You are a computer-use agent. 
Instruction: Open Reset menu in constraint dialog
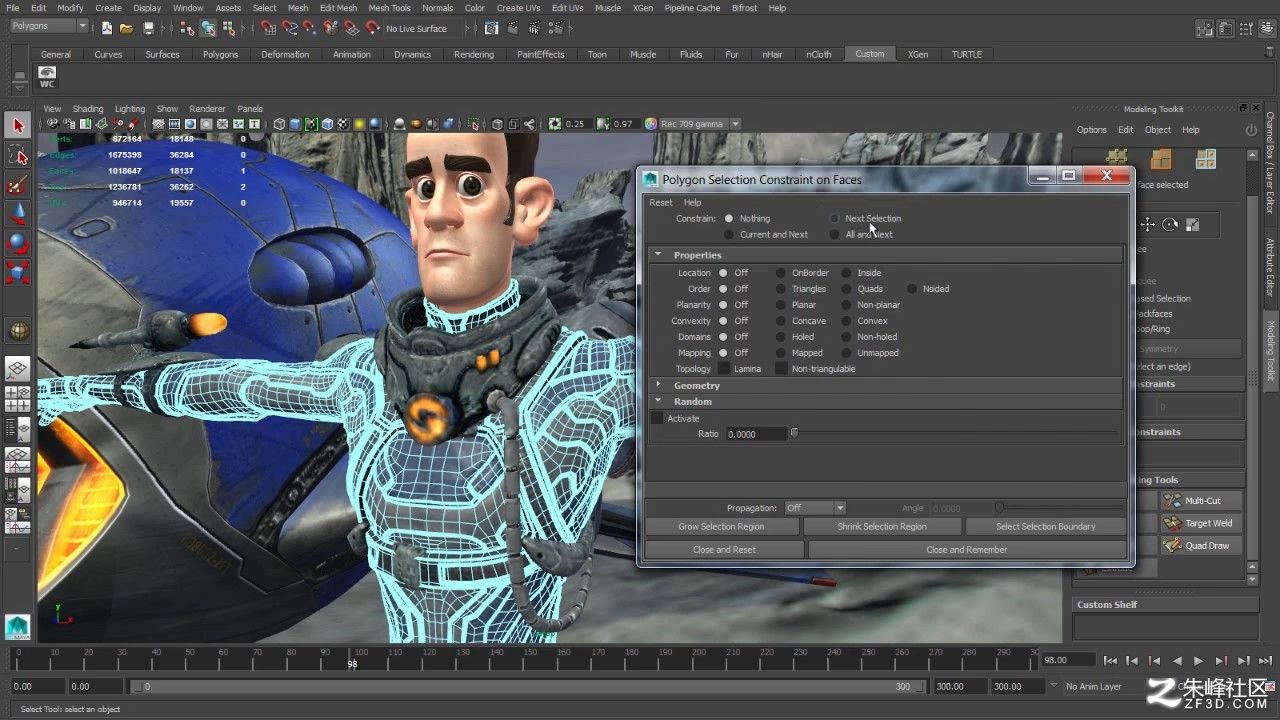[x=661, y=202]
